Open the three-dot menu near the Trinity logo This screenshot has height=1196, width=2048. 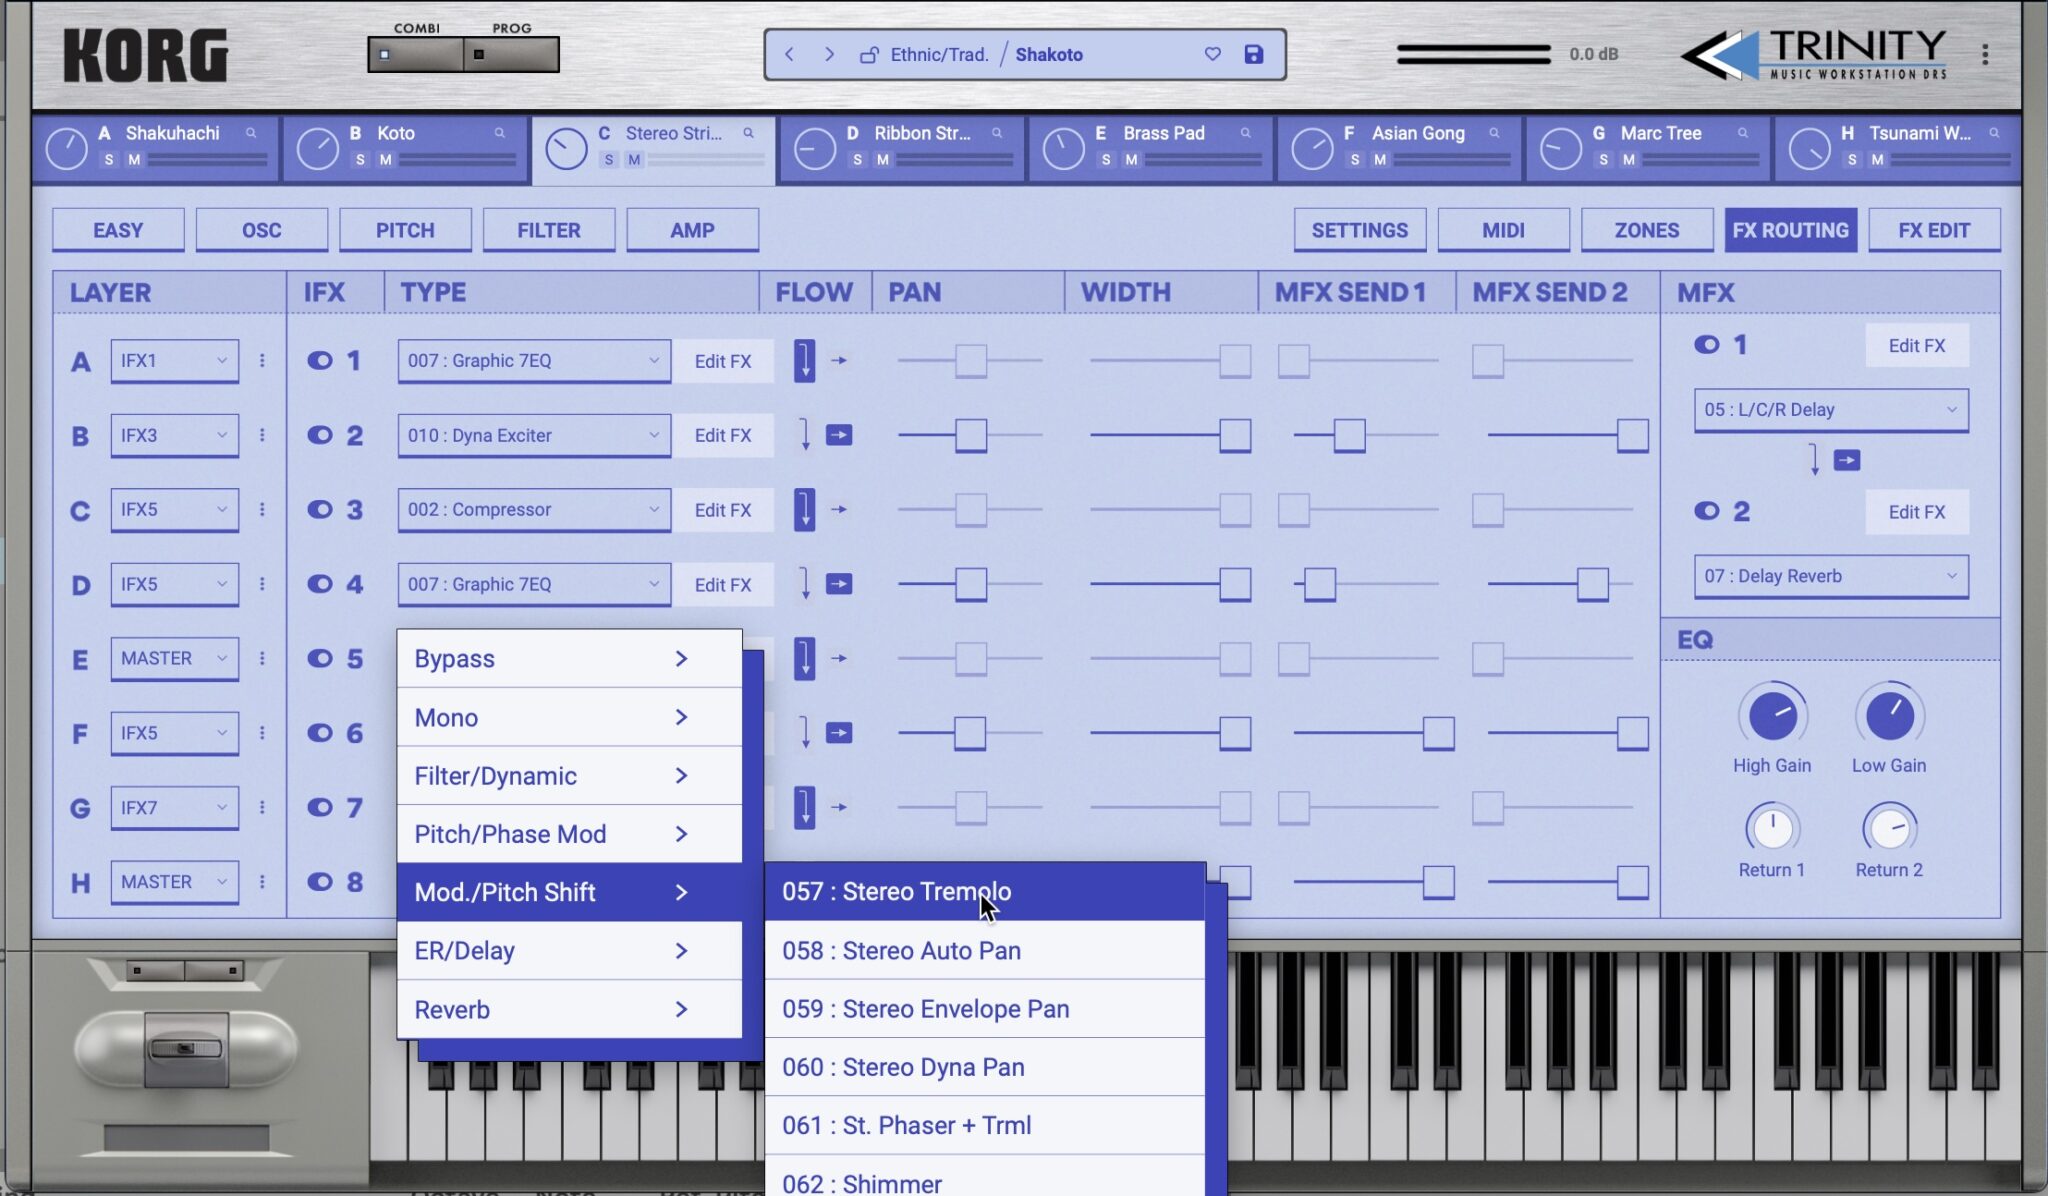[x=1986, y=53]
